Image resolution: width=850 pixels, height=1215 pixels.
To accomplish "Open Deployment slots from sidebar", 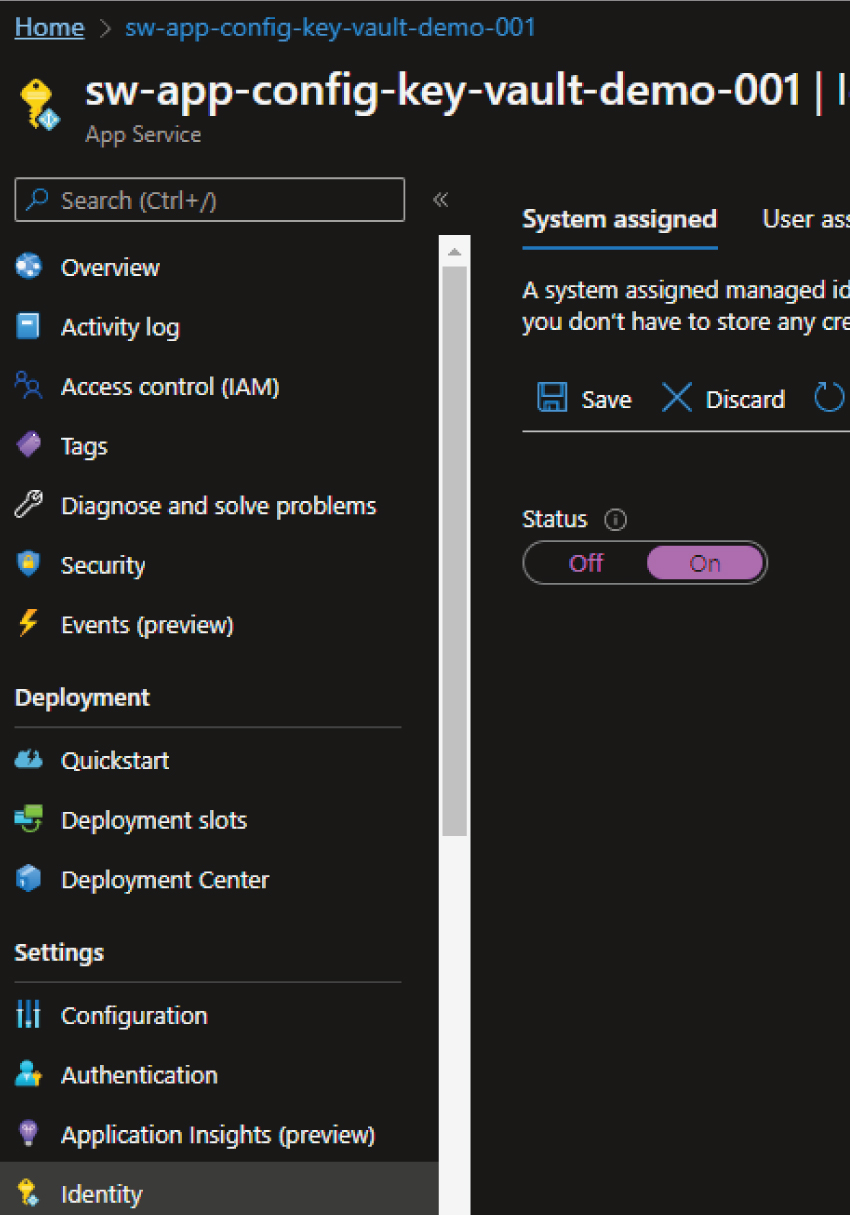I will [153, 820].
